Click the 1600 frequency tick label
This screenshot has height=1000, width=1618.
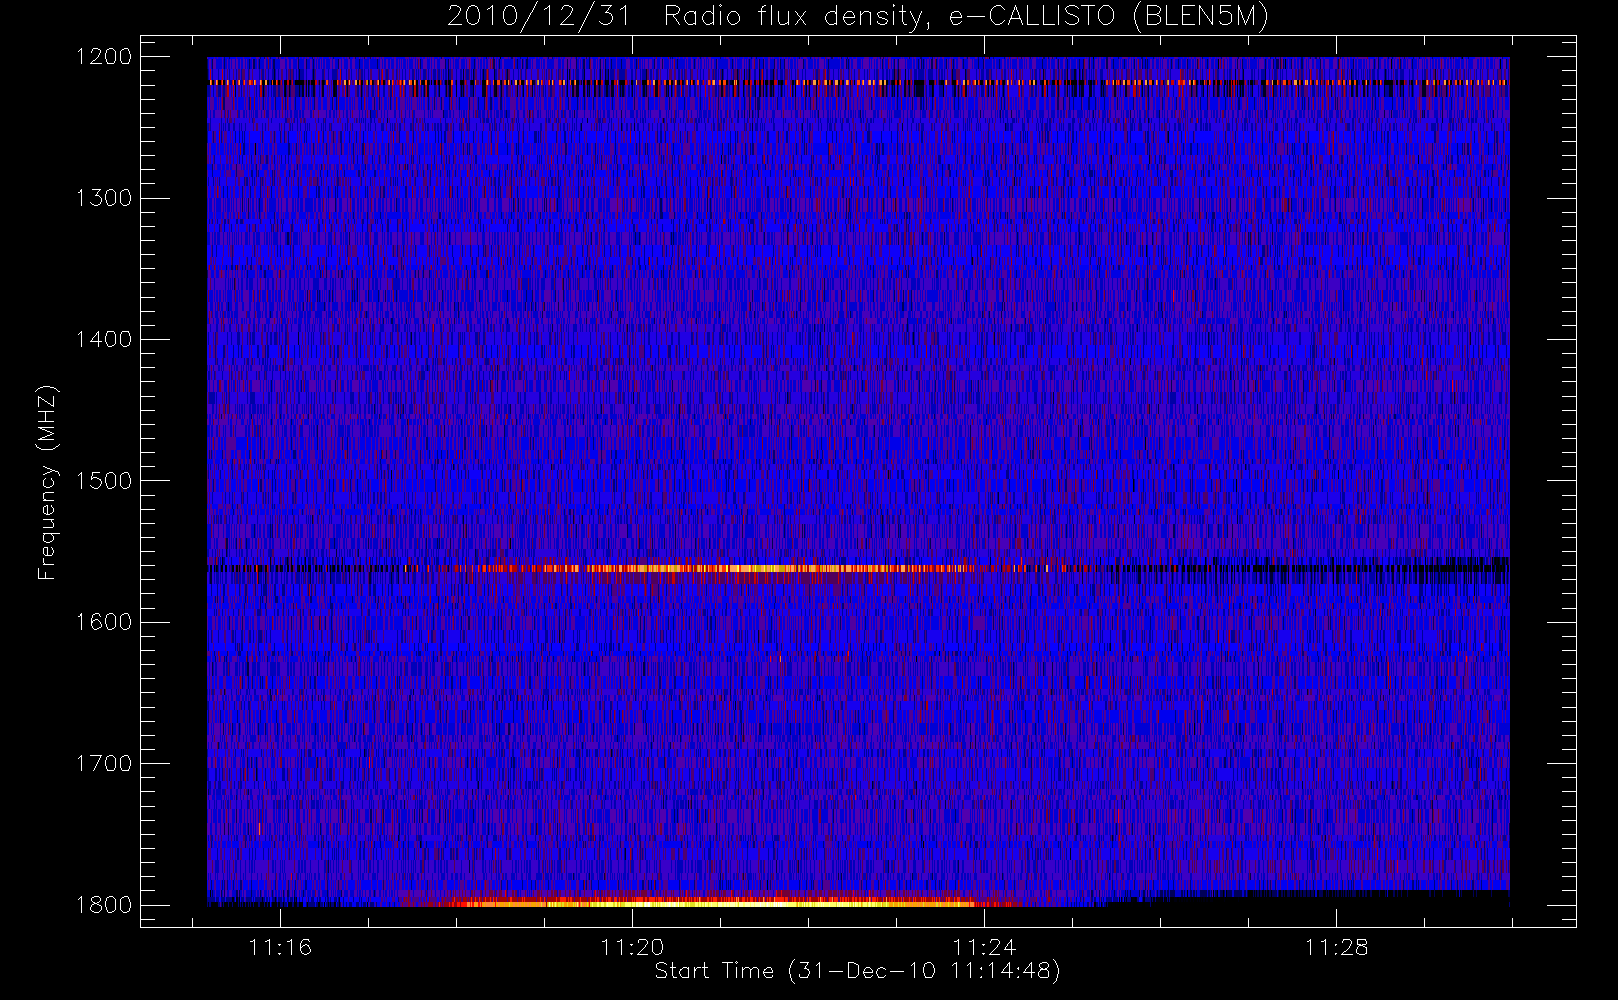(104, 622)
